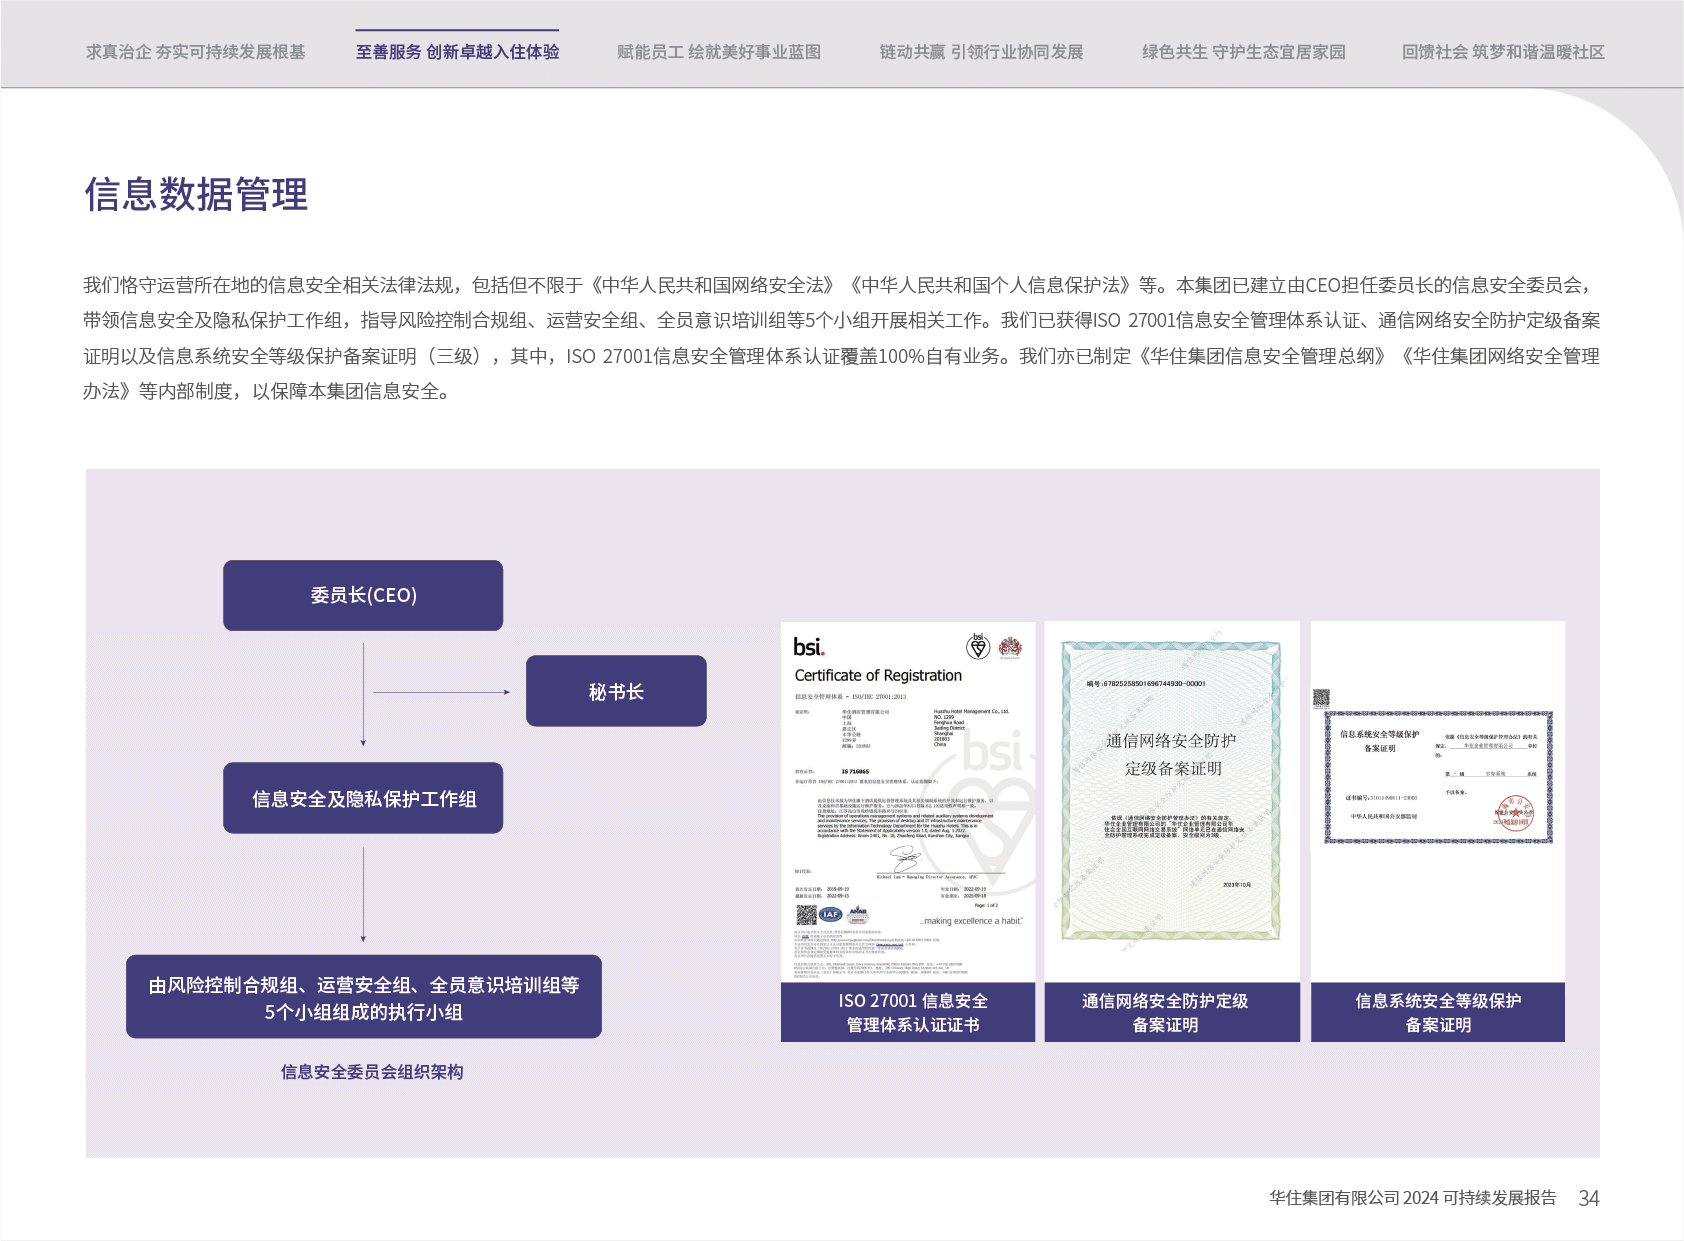This screenshot has height=1241, width=1684.
Task: Go to the 链动共赢 引领行业协同发展 tab
Action: click(981, 52)
